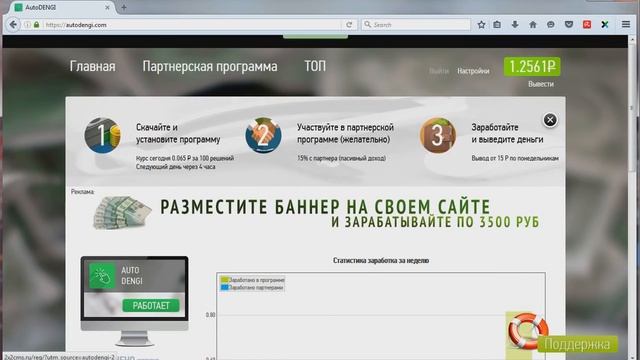Screen dimensions: 640x360
Task: Open a new browser tab
Action: click(124, 7)
